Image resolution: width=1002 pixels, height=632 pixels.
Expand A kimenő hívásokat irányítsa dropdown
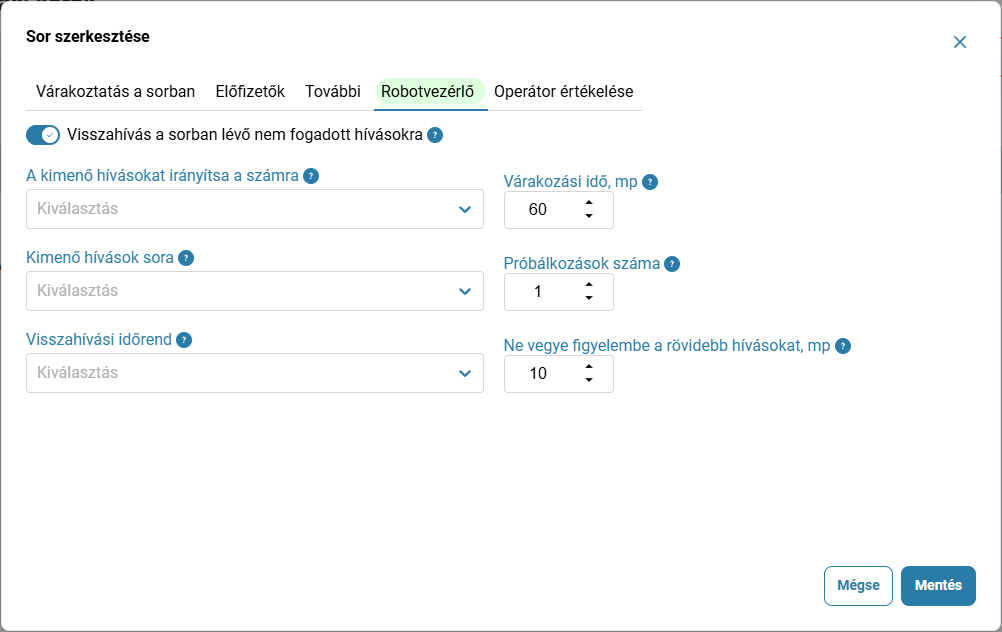[x=254, y=209]
